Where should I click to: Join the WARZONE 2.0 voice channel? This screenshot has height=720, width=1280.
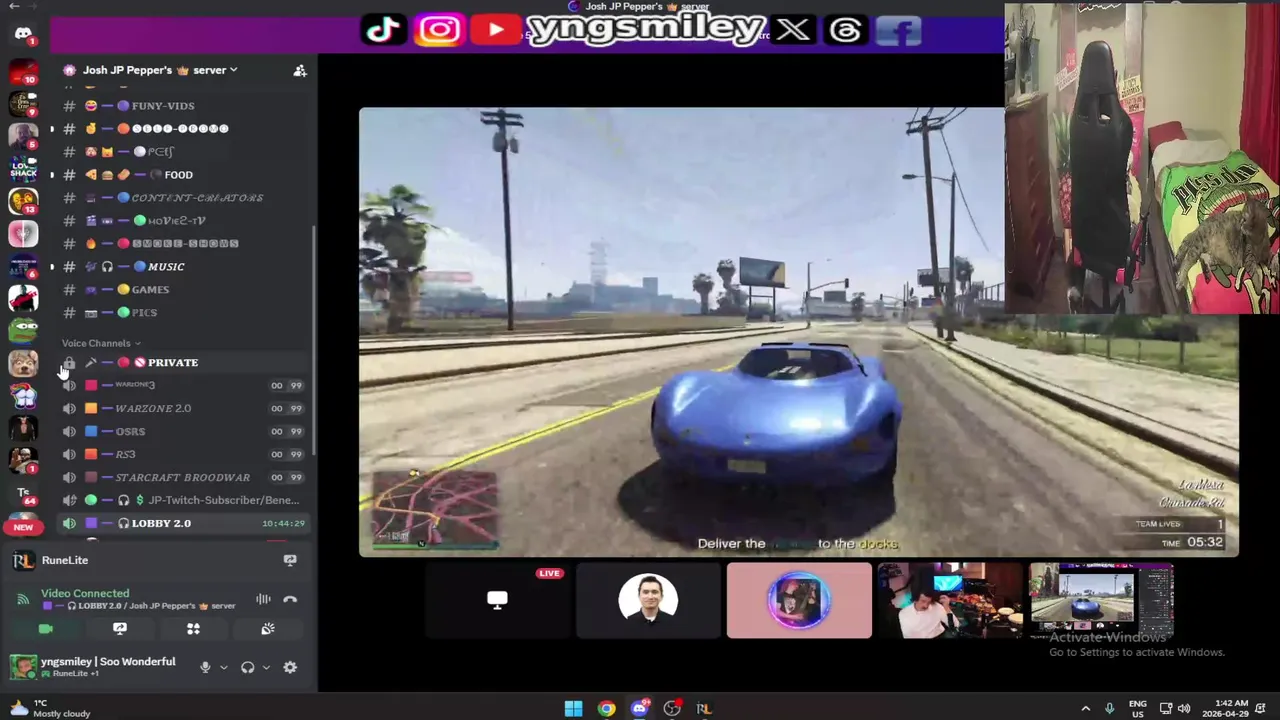[x=182, y=408]
